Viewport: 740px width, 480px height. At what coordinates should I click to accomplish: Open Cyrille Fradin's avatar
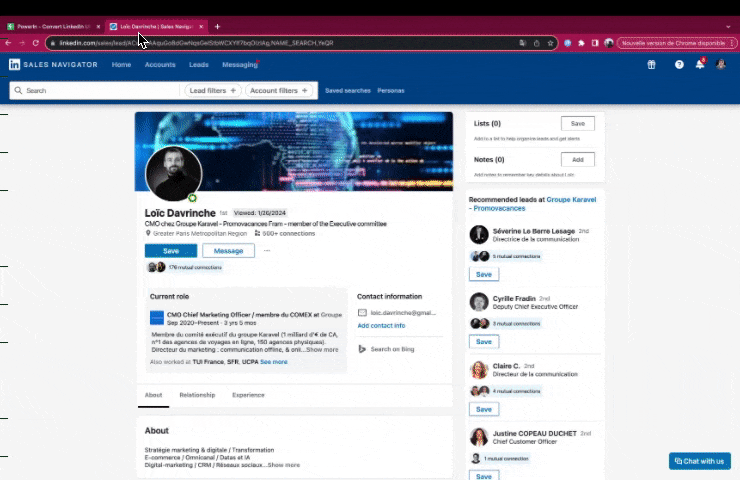pyautogui.click(x=479, y=302)
